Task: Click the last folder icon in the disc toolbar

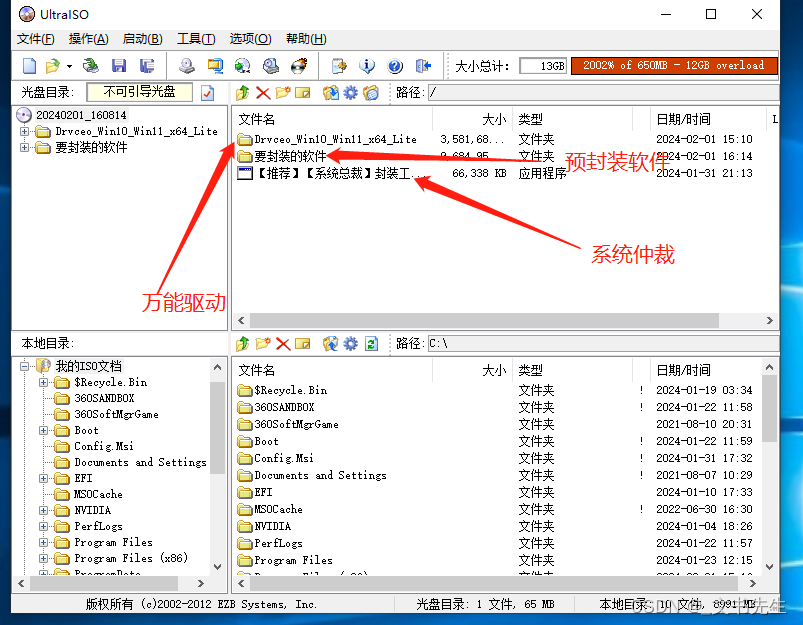Action: pyautogui.click(x=371, y=93)
